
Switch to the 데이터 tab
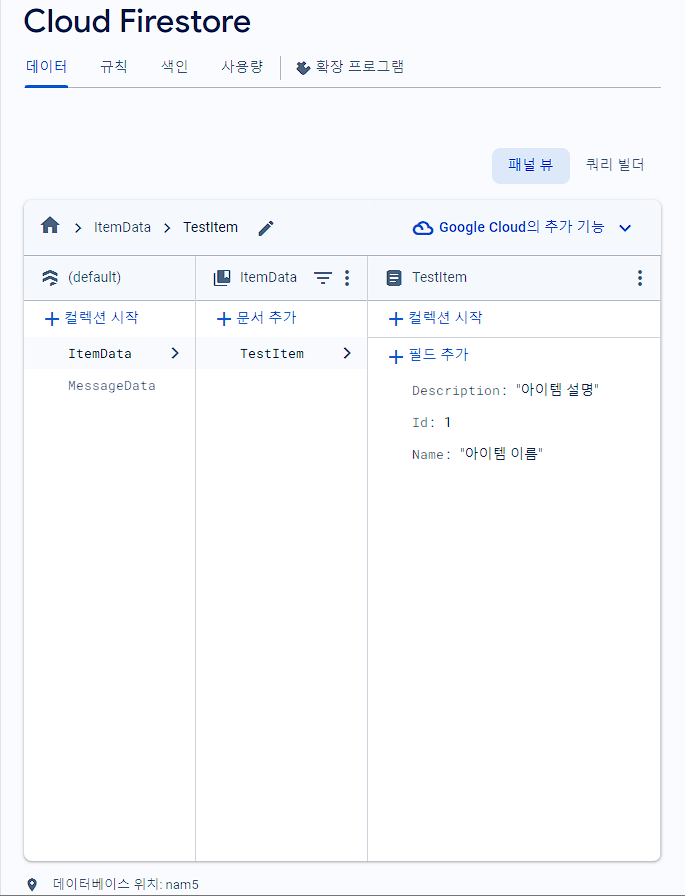click(46, 67)
